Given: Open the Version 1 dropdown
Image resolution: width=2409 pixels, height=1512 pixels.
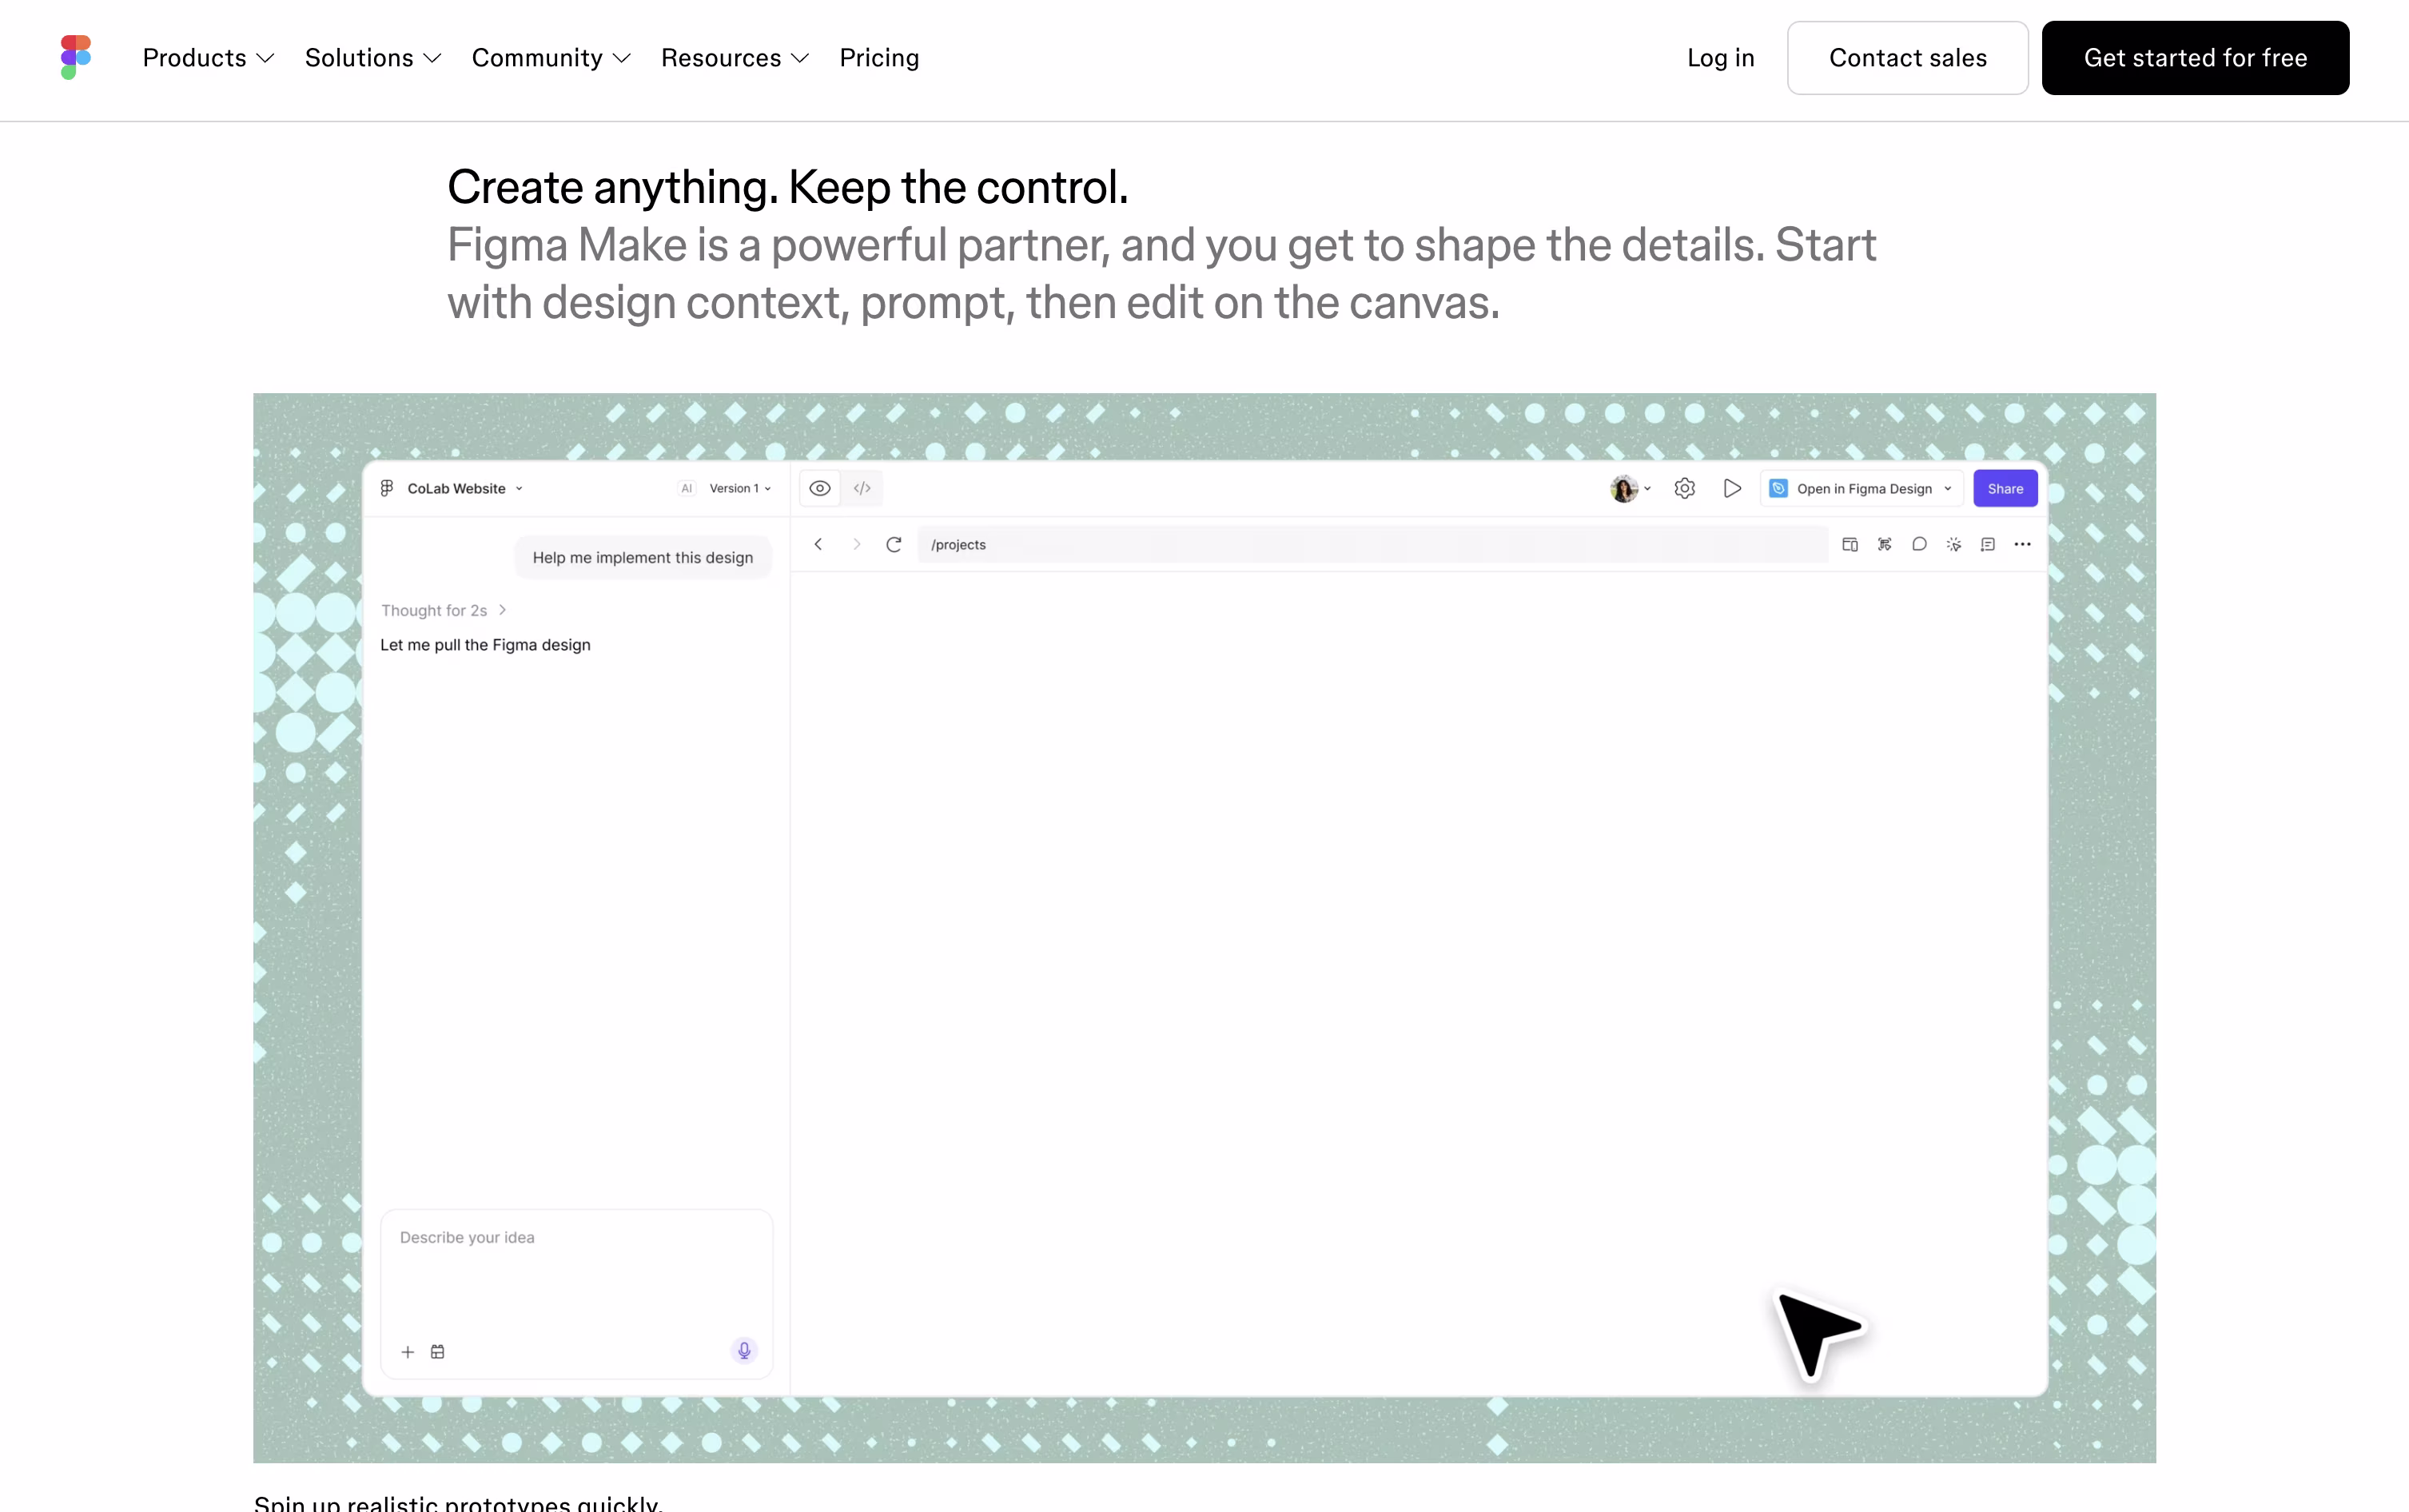Looking at the screenshot, I should tap(740, 488).
